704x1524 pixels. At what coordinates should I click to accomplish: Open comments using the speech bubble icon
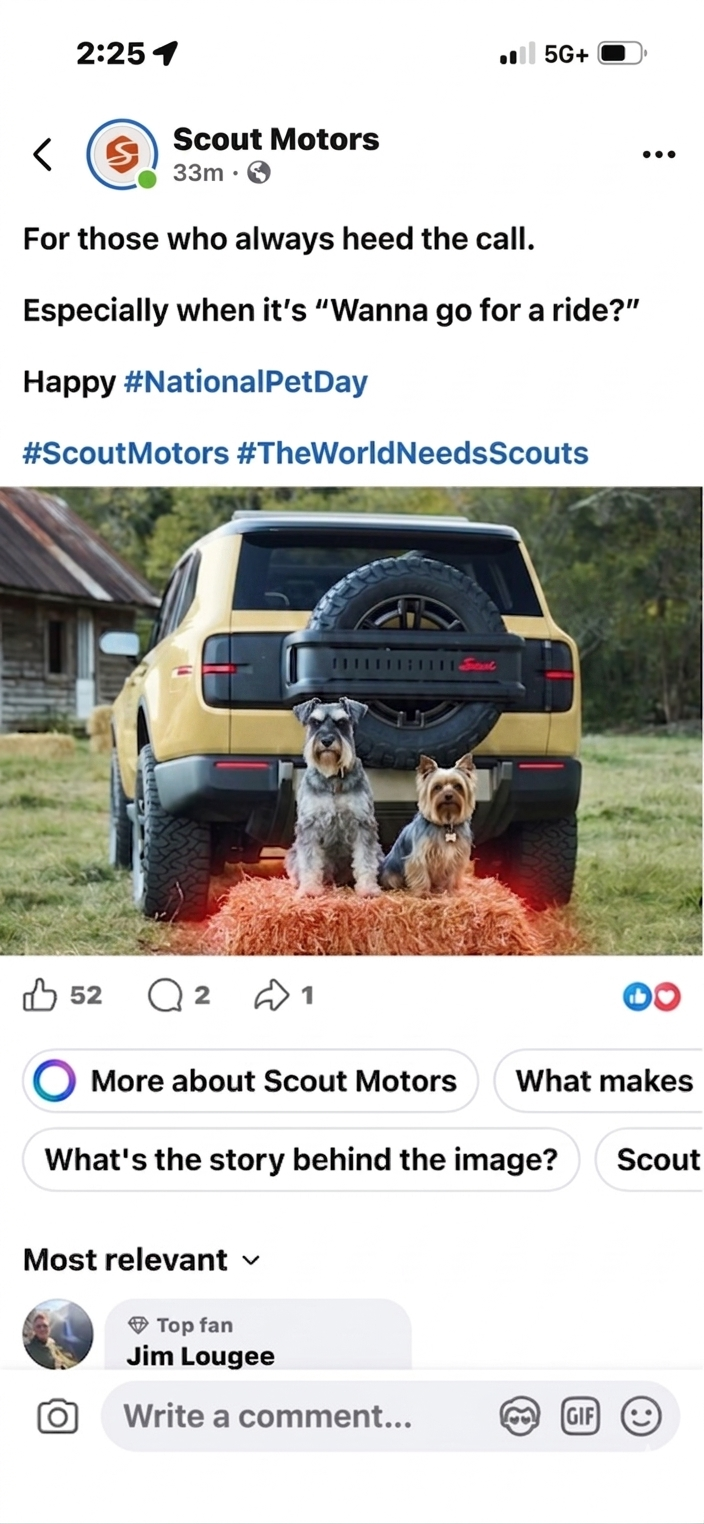click(x=164, y=996)
